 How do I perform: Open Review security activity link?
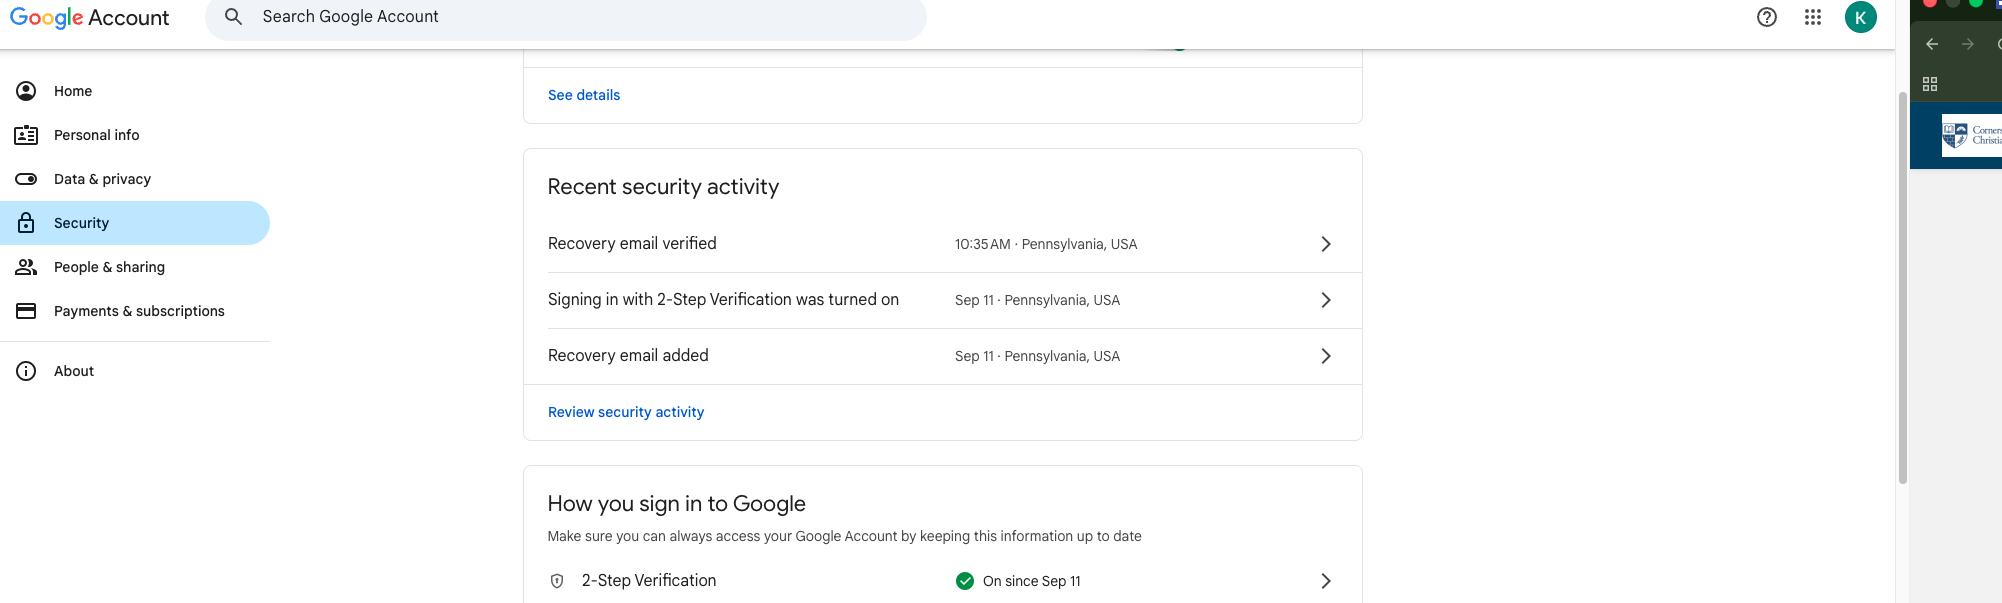pyautogui.click(x=626, y=412)
